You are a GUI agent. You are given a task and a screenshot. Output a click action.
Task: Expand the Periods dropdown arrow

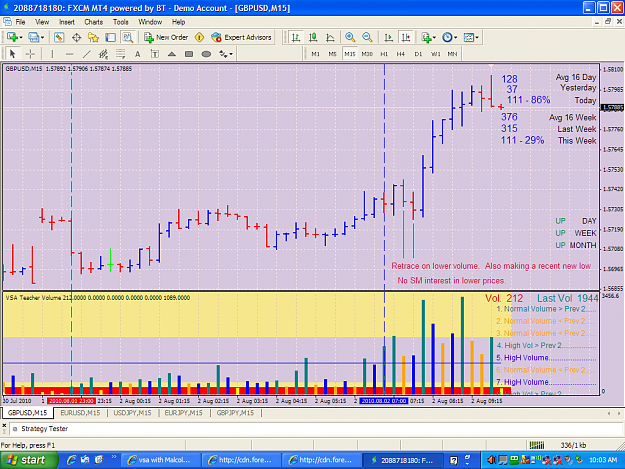coord(456,37)
